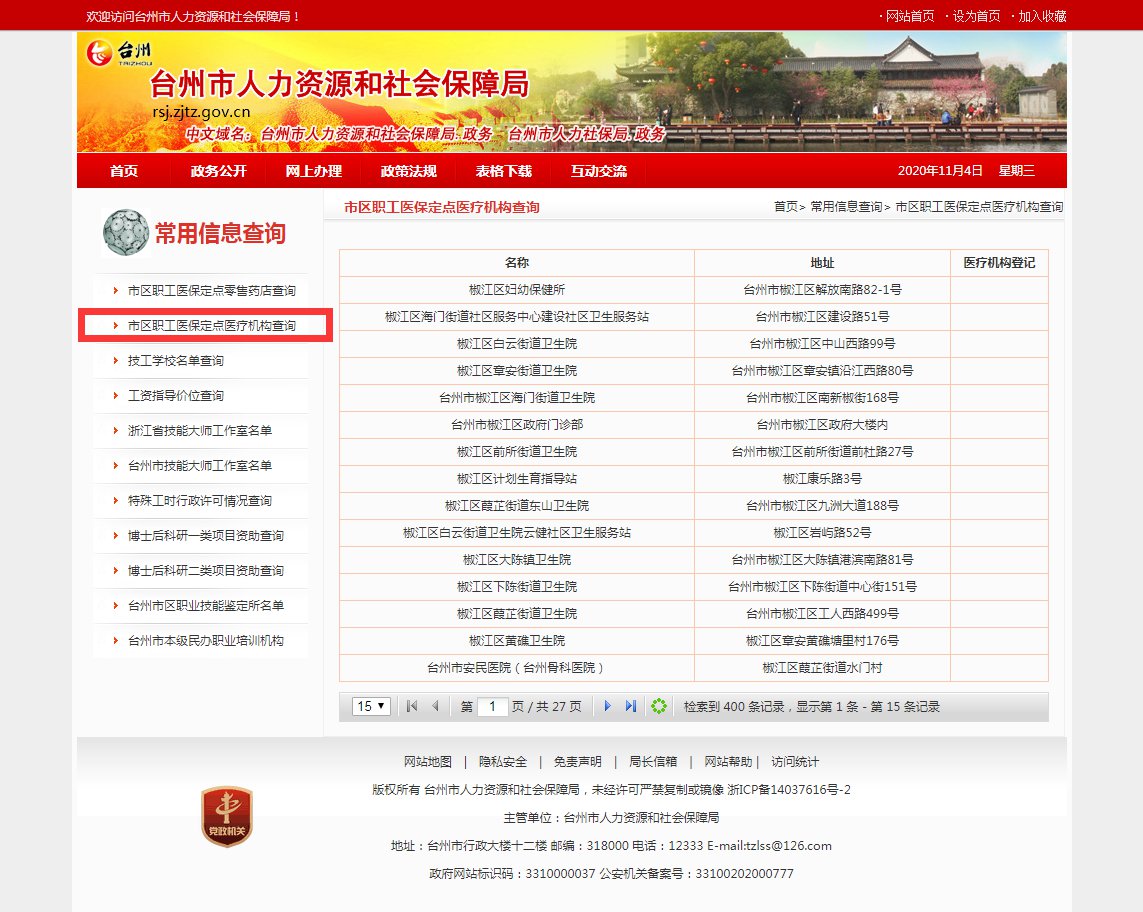Select 表格下载 in the navigation bar
The image size is (1143, 912).
pyautogui.click(x=503, y=171)
